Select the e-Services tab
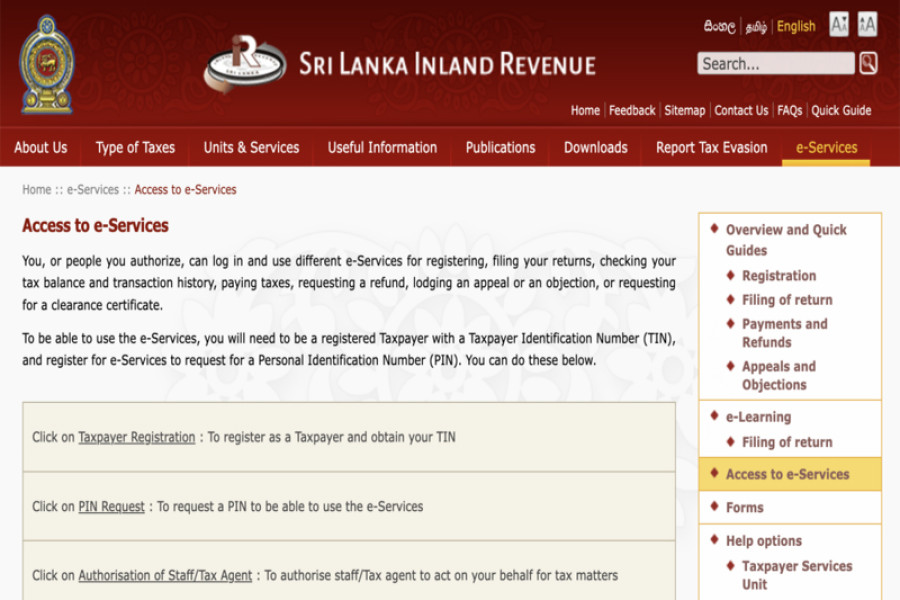Viewport: 900px width, 600px height. point(827,148)
